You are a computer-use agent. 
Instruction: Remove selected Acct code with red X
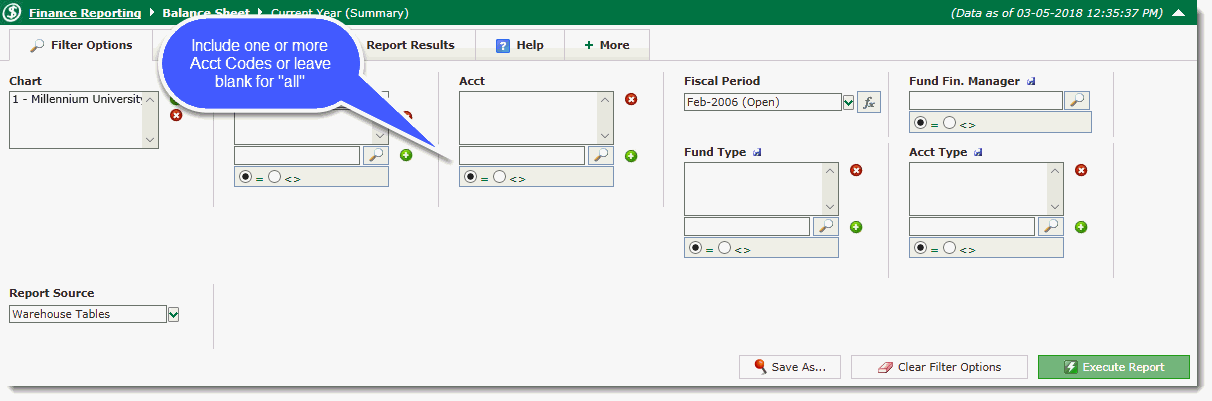click(631, 99)
